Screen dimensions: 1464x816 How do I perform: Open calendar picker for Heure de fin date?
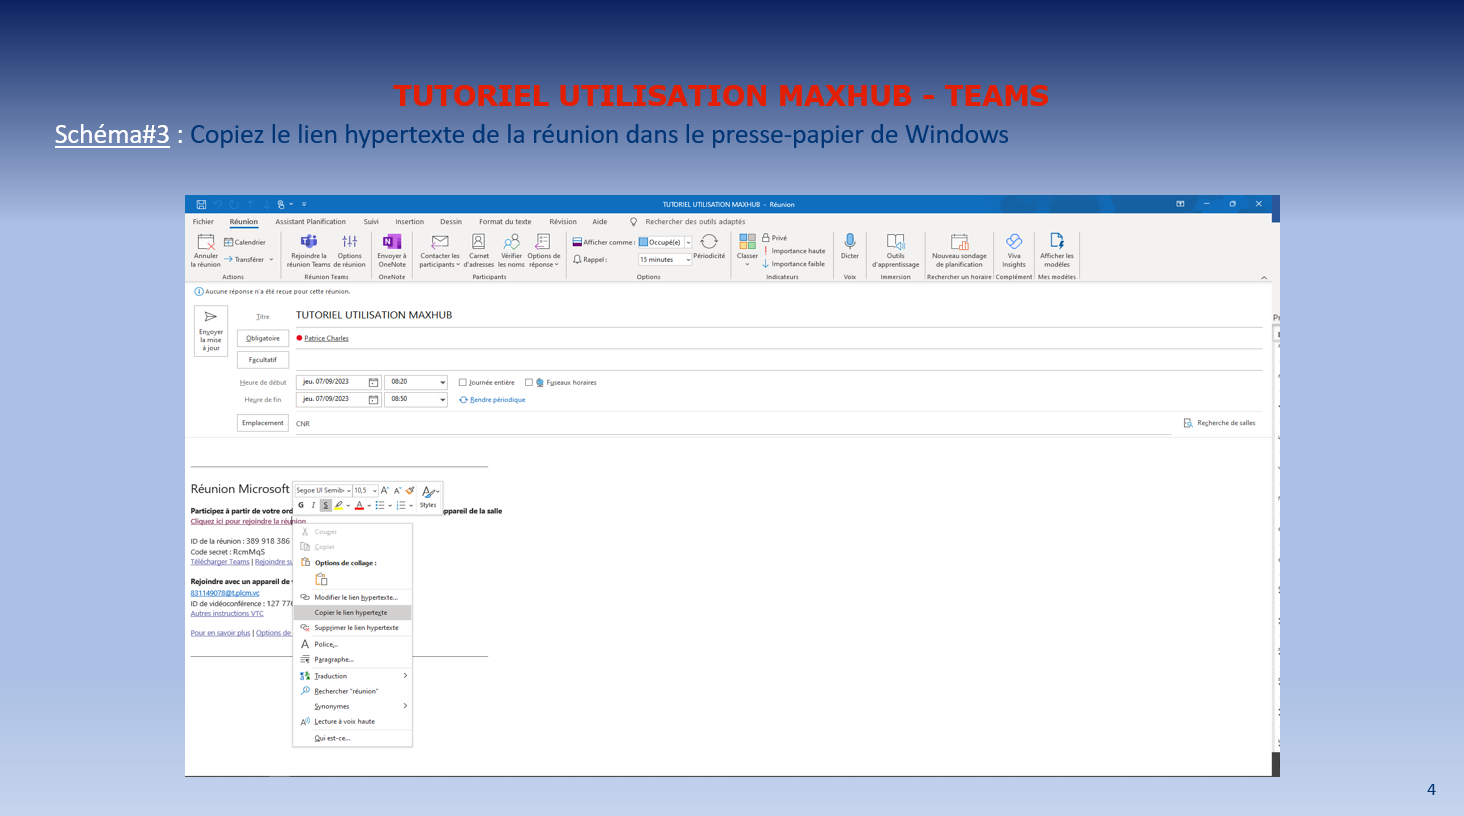pyautogui.click(x=373, y=399)
